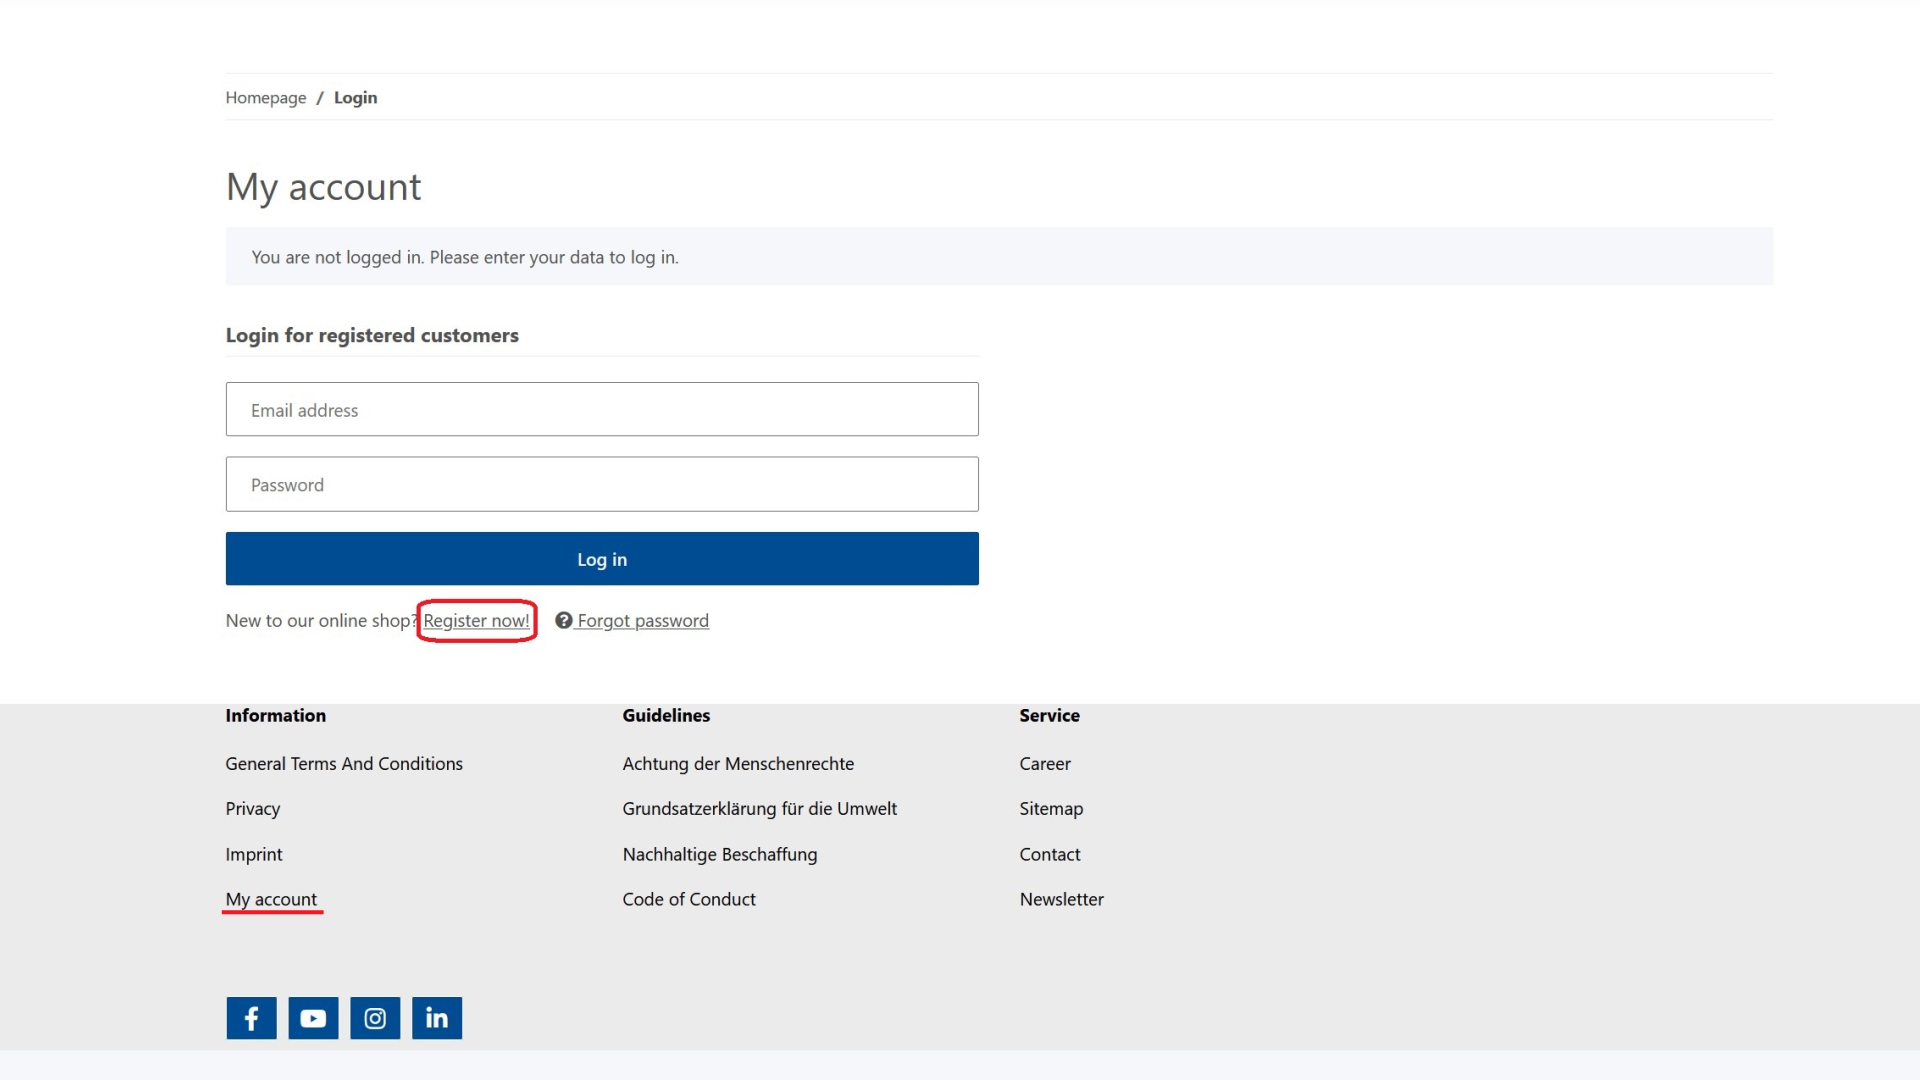Open the My account footer link
This screenshot has height=1080, width=1920.
271,899
